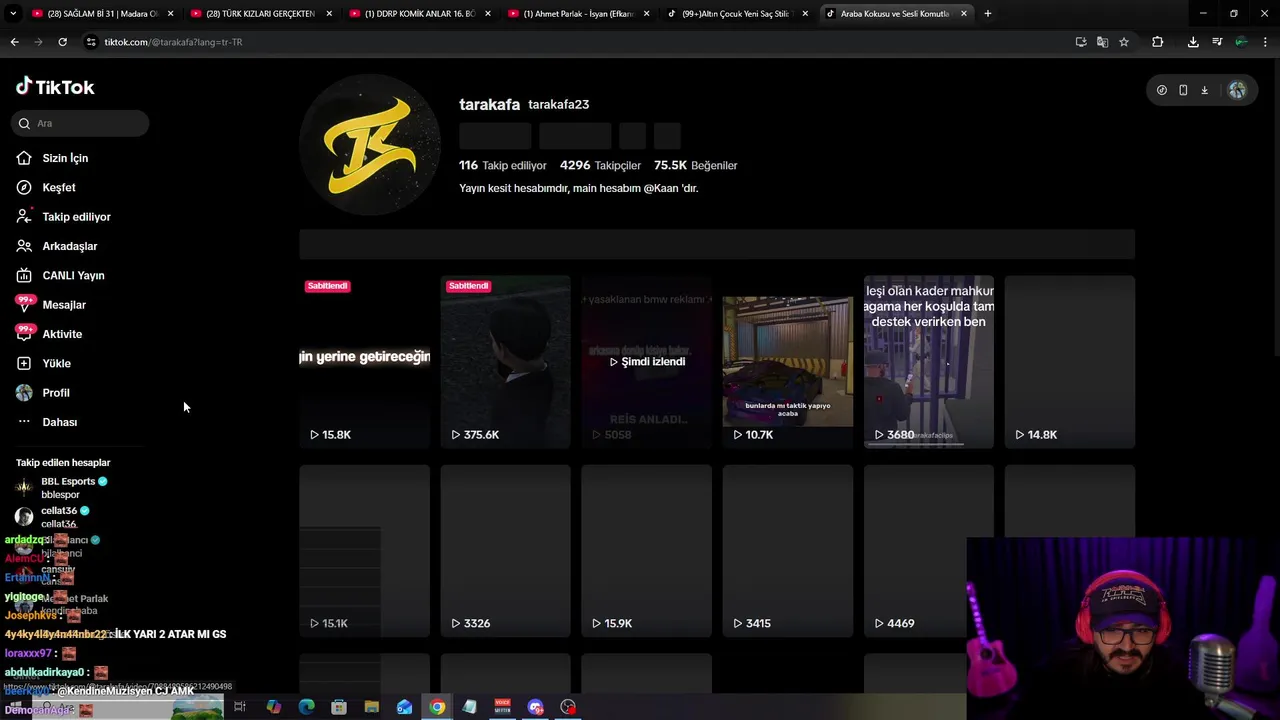1280x720 pixels.
Task: Open the Arkadaşlar section
Action: coord(69,246)
